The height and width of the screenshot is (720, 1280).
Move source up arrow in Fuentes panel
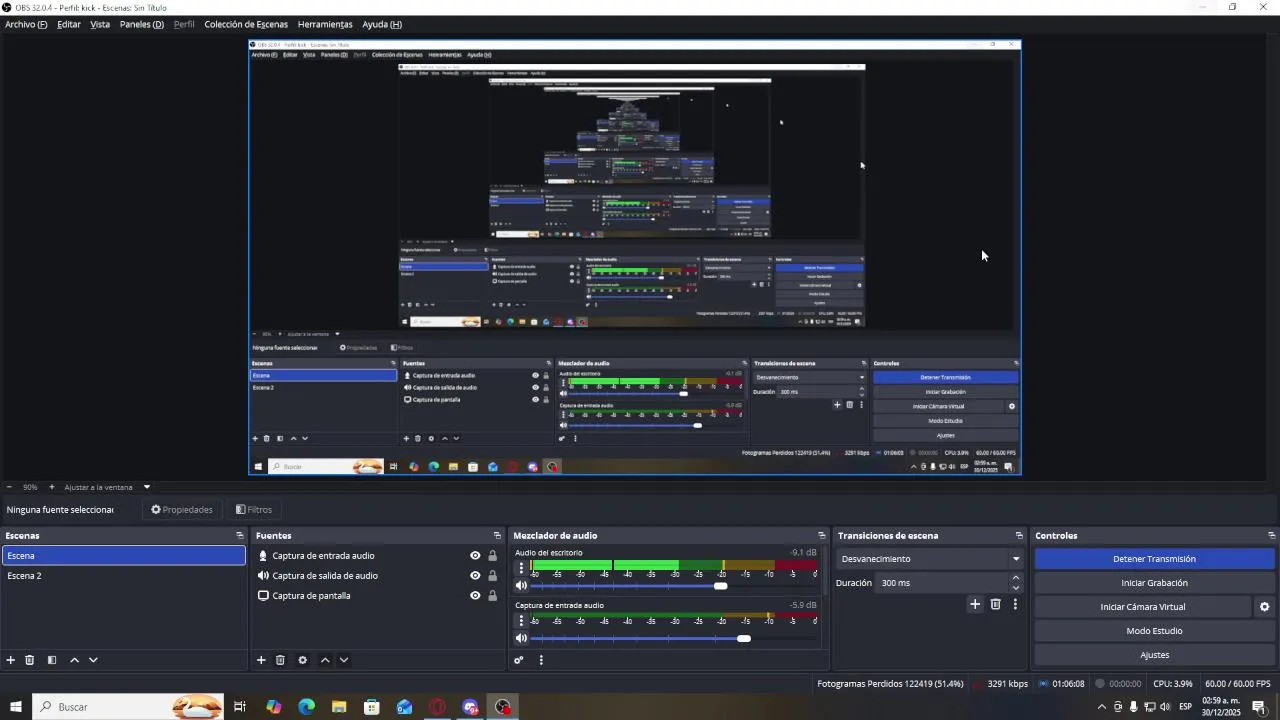[x=325, y=660]
